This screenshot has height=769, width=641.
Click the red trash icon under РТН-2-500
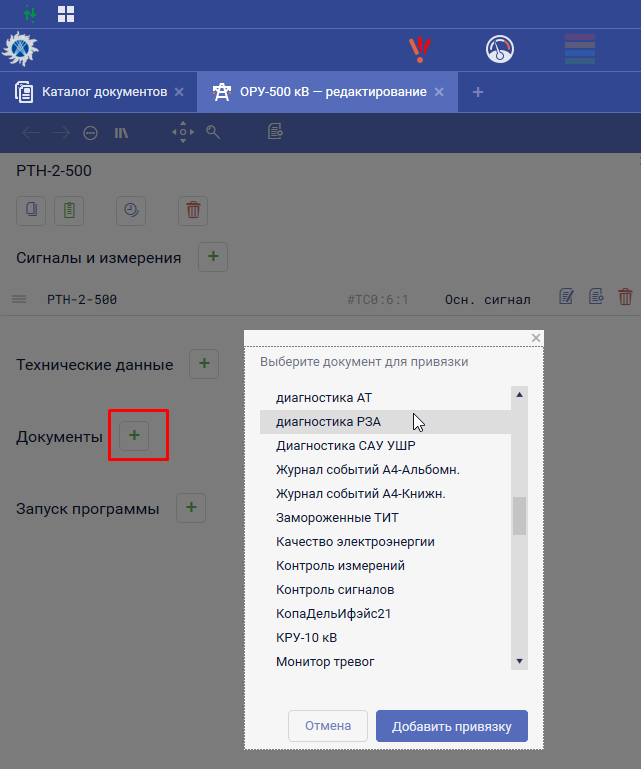pos(193,210)
